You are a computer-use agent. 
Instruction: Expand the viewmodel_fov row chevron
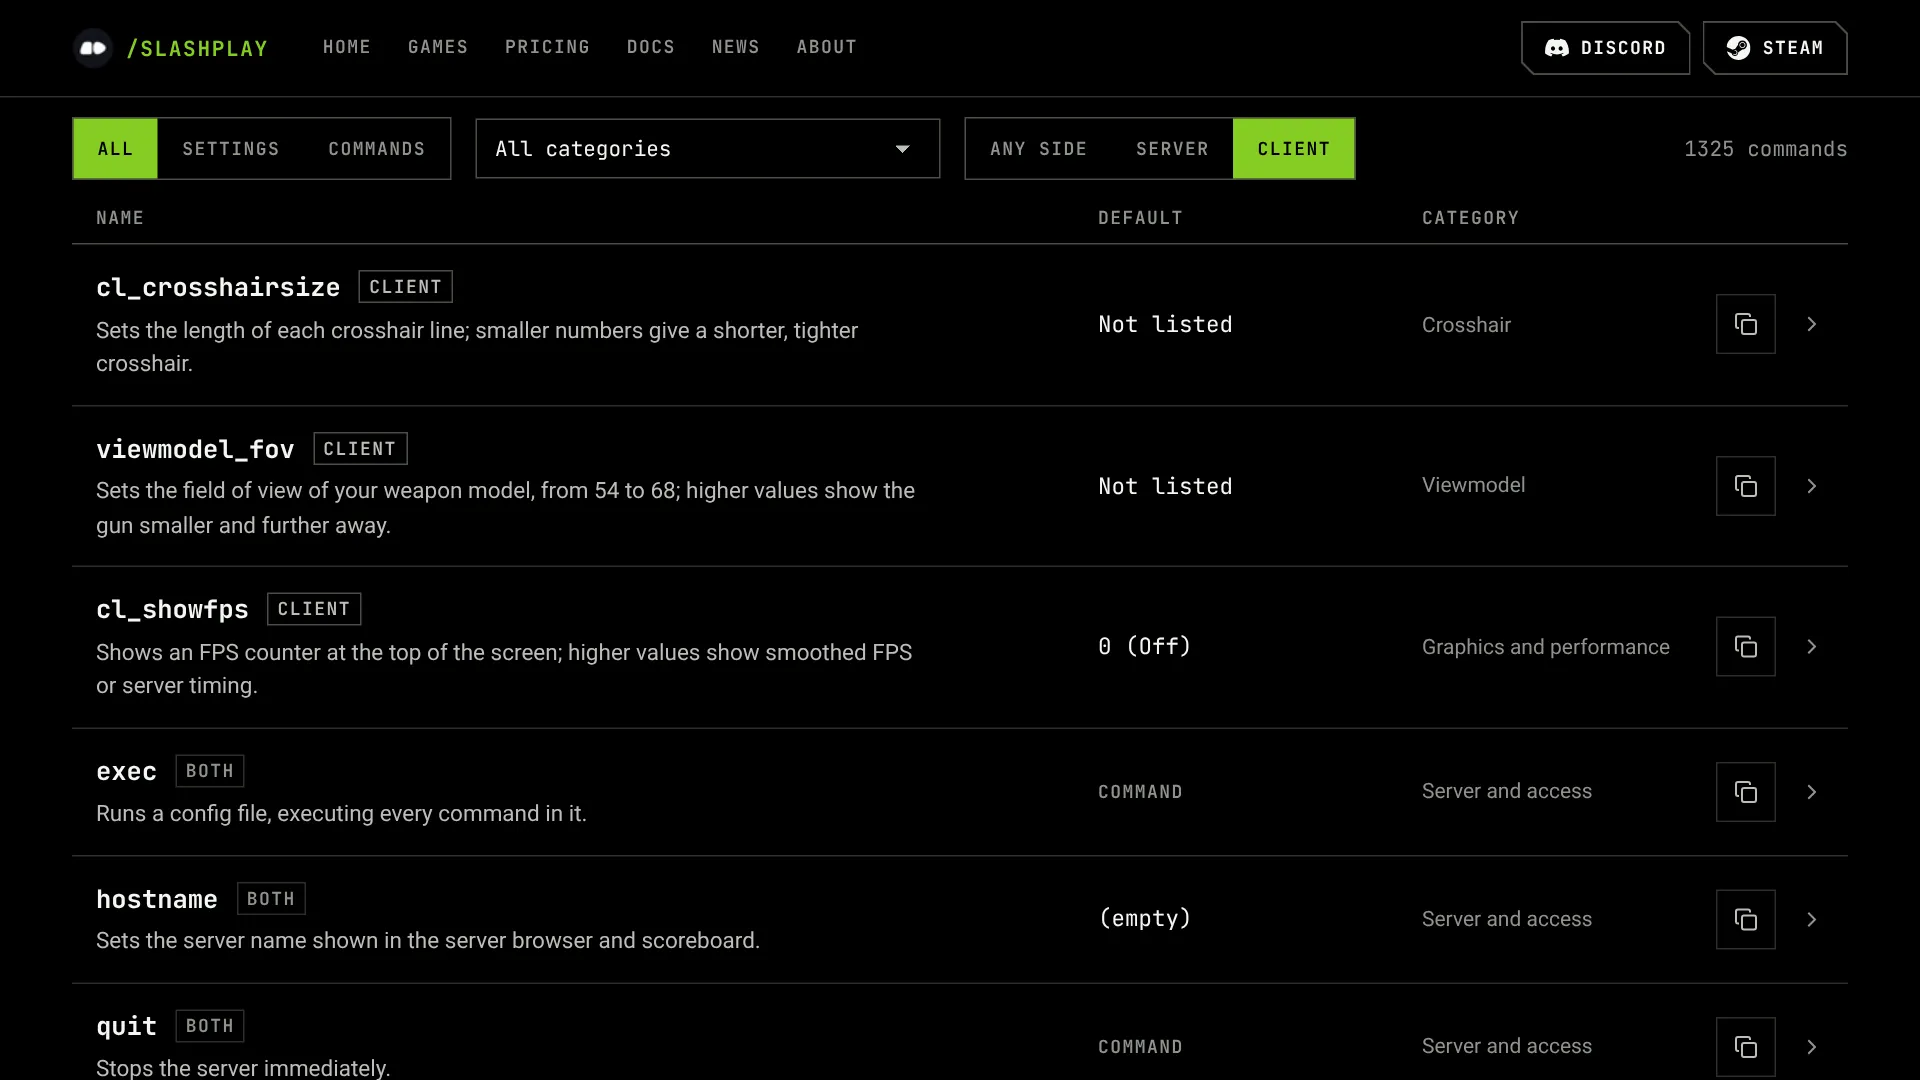point(1811,486)
